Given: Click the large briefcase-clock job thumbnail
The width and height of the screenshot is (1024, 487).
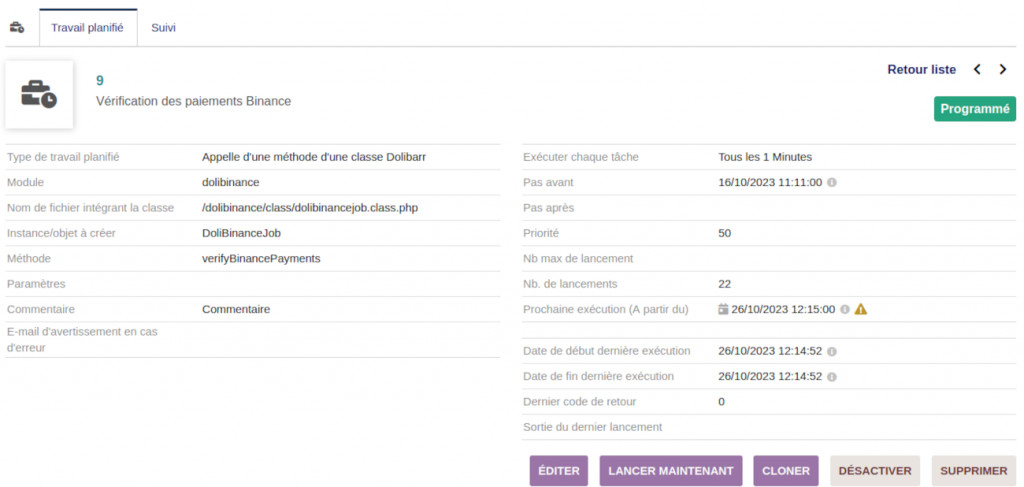Looking at the screenshot, I should [39, 95].
